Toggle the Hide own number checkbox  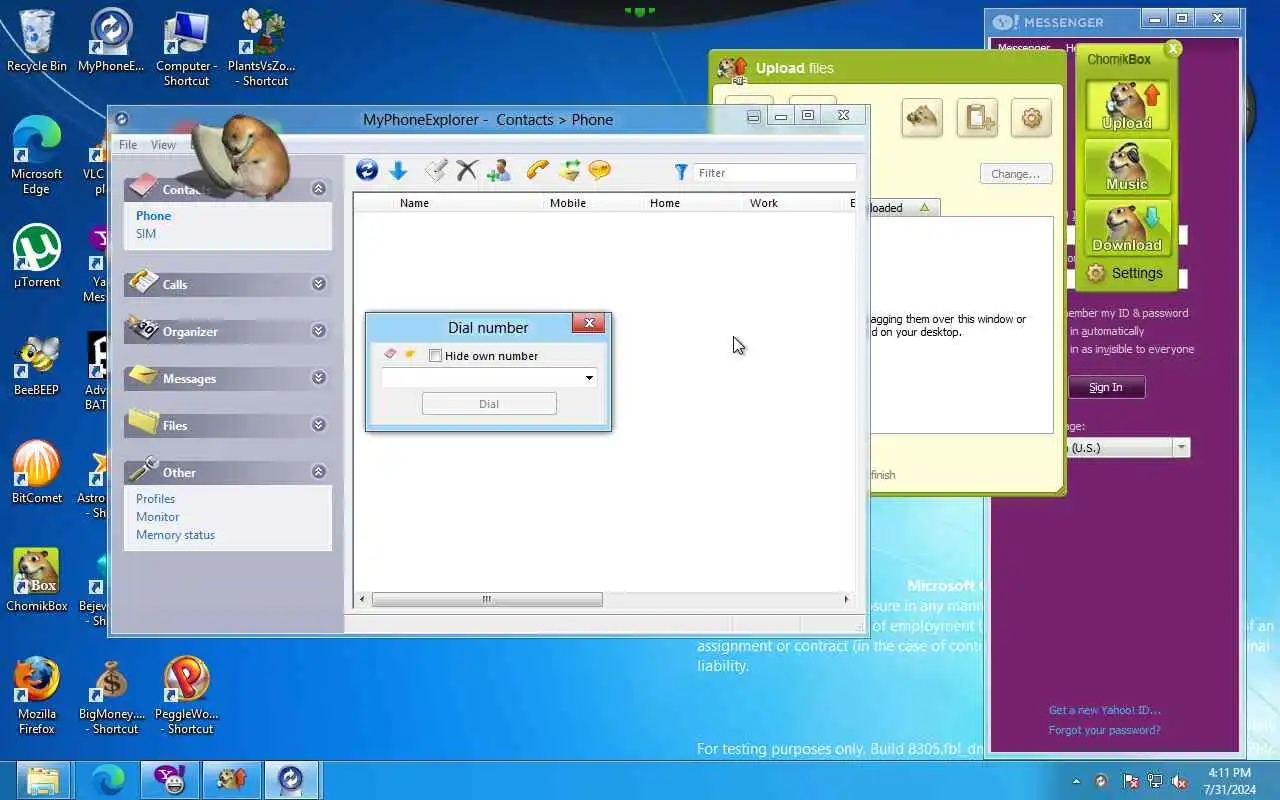[x=435, y=355]
